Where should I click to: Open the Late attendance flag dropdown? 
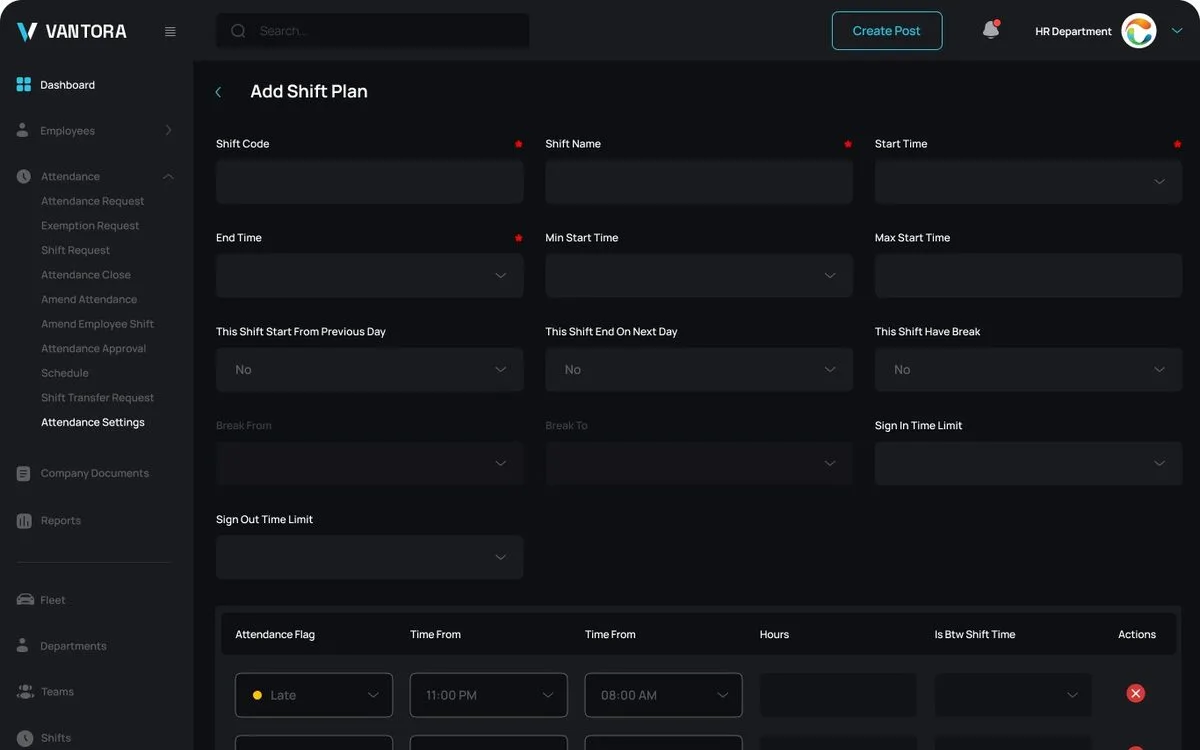[x=314, y=695]
